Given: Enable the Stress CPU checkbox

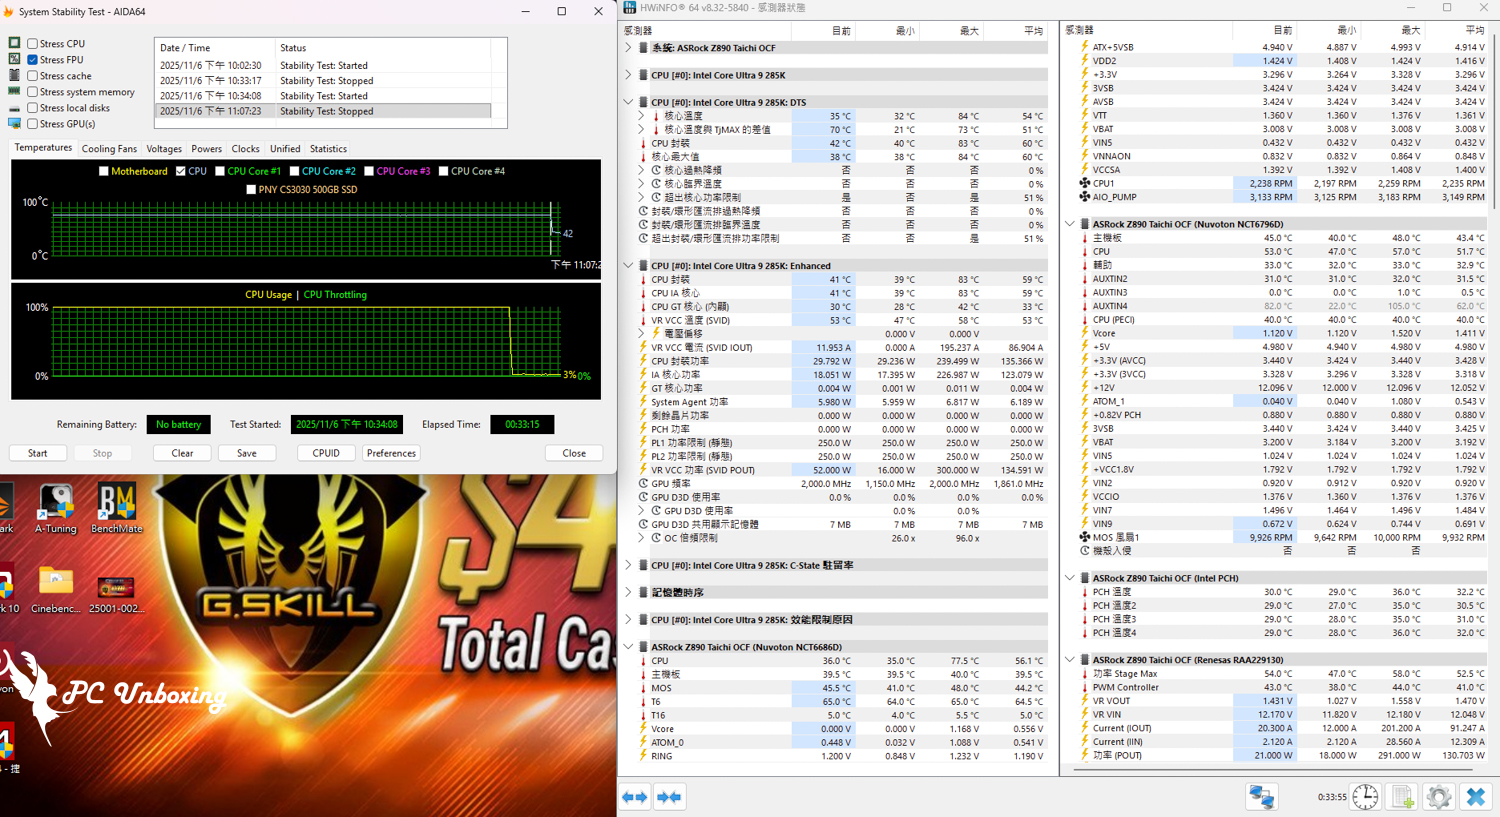Looking at the screenshot, I should pos(33,44).
